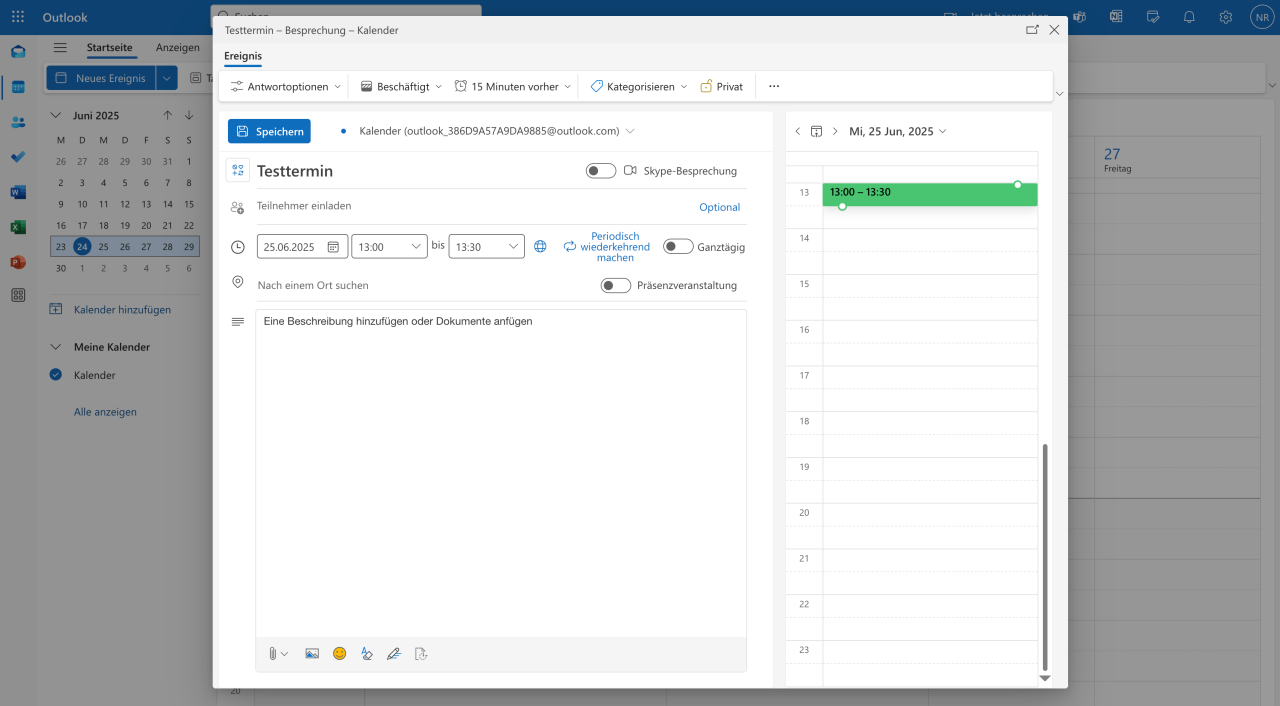The image size is (1280, 706).
Task: Click the event type icon beside Testtermin
Action: [238, 170]
